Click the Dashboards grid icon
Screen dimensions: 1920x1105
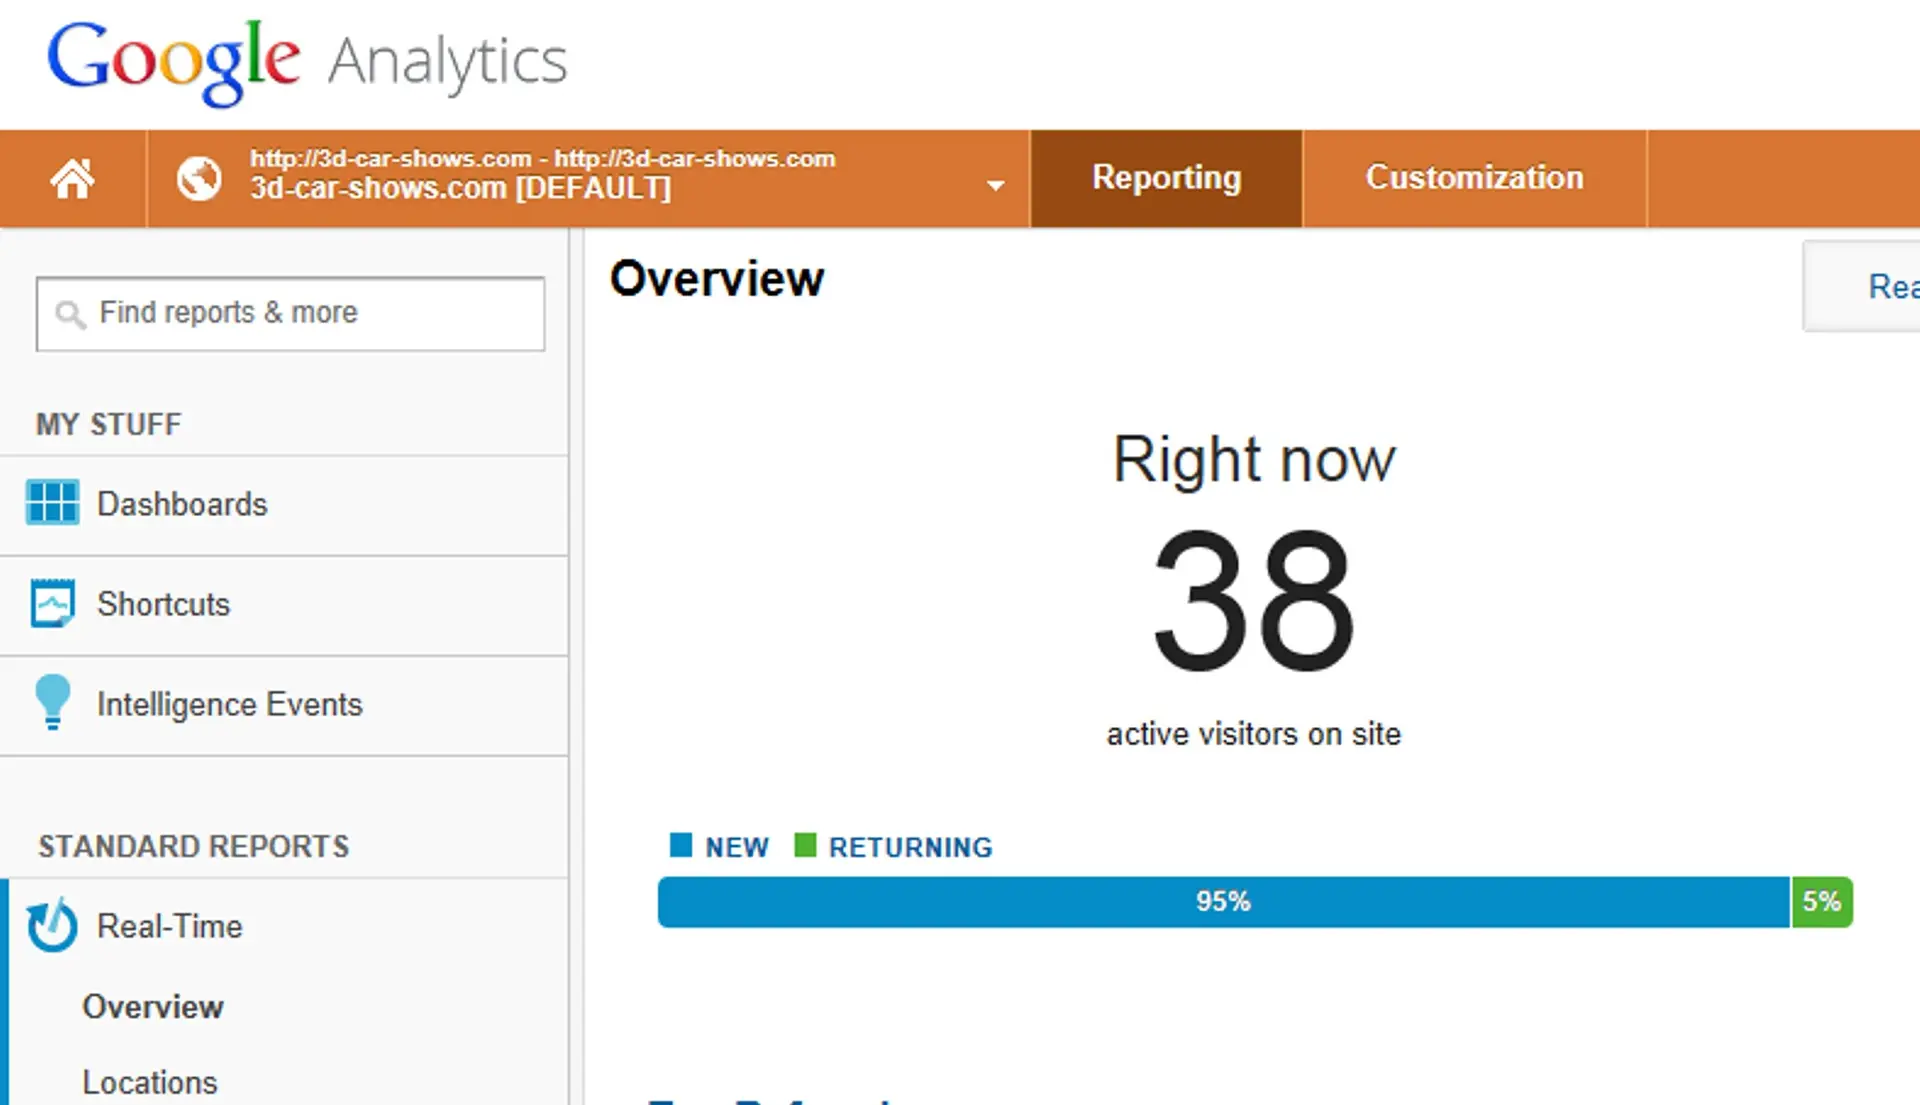(52, 503)
